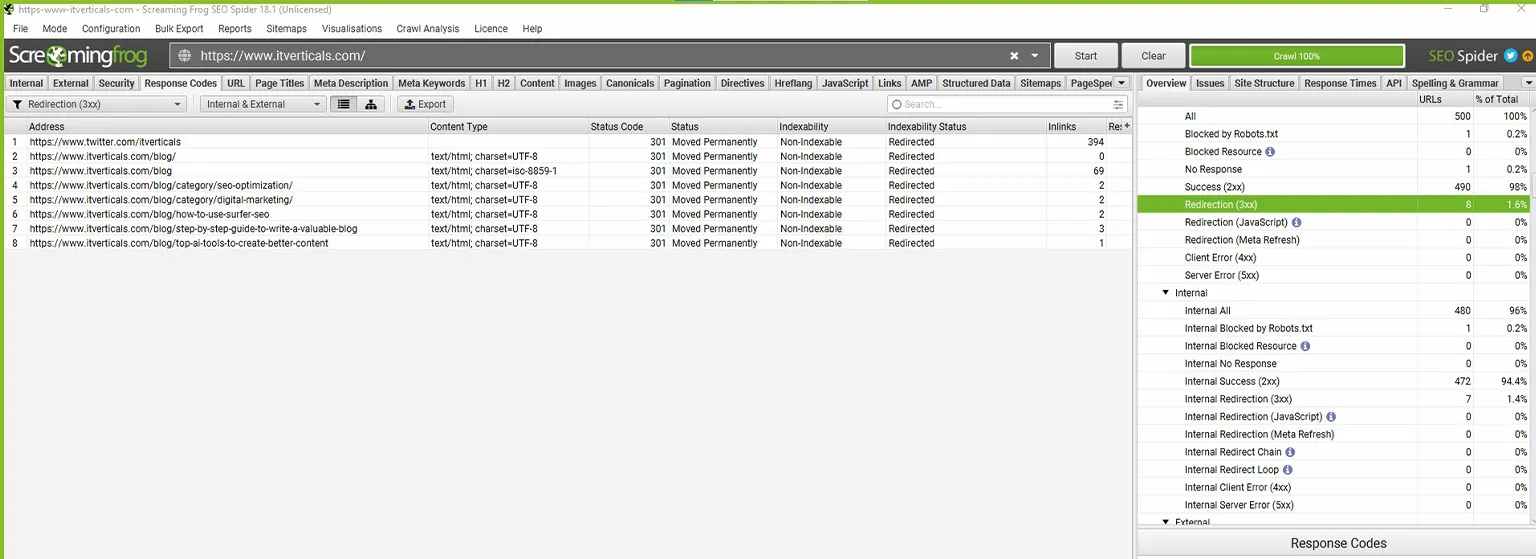
Task: Switch to tree view mode
Action: click(371, 104)
